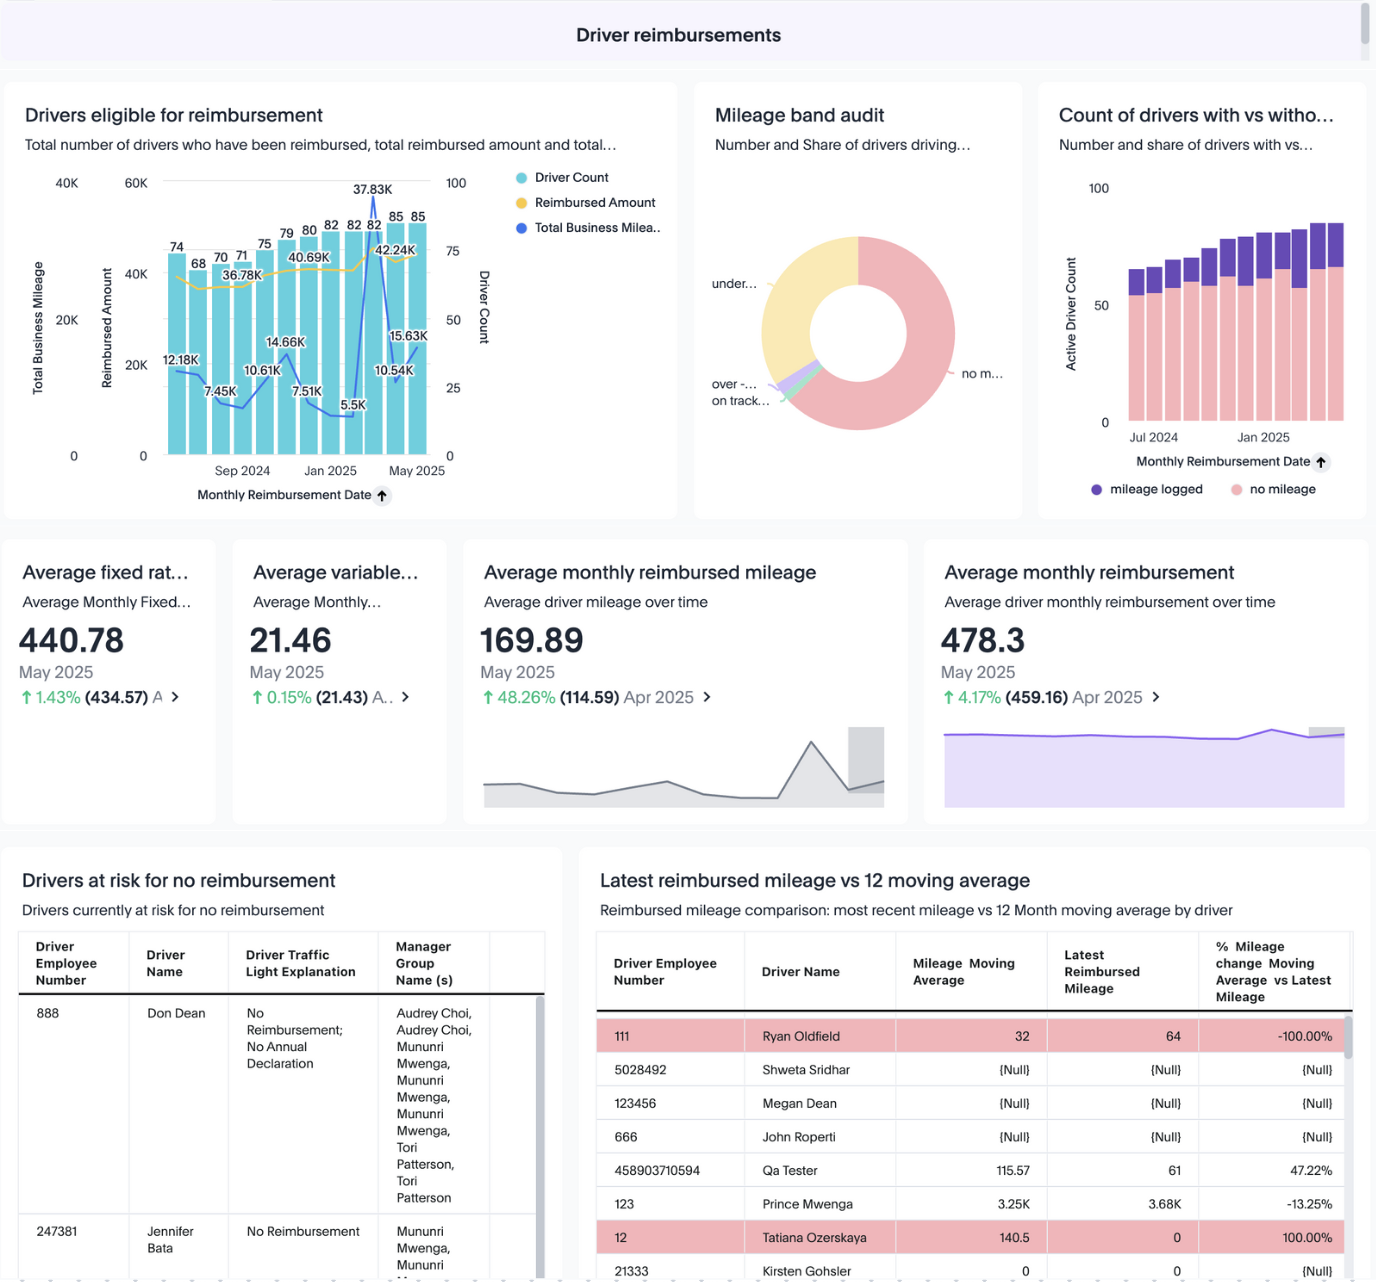Click Drivers eligible for reimbursement title
The image size is (1378, 1282).
(174, 116)
